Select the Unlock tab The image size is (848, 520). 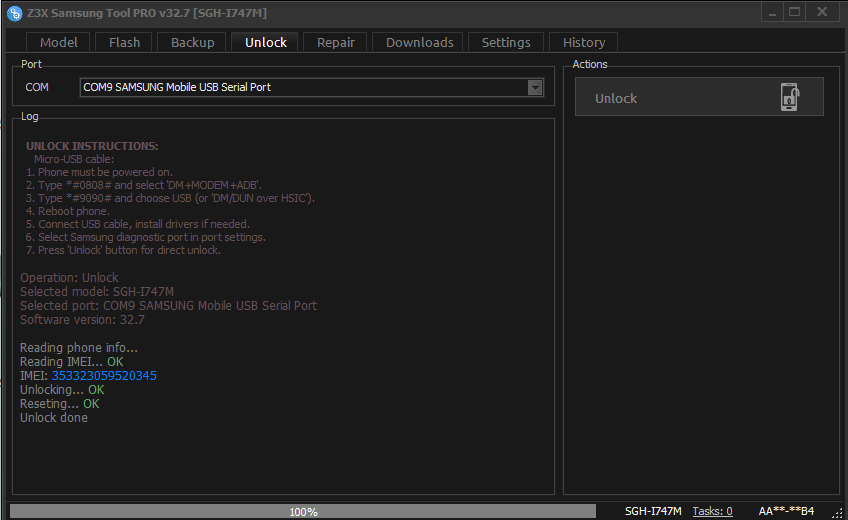266,42
